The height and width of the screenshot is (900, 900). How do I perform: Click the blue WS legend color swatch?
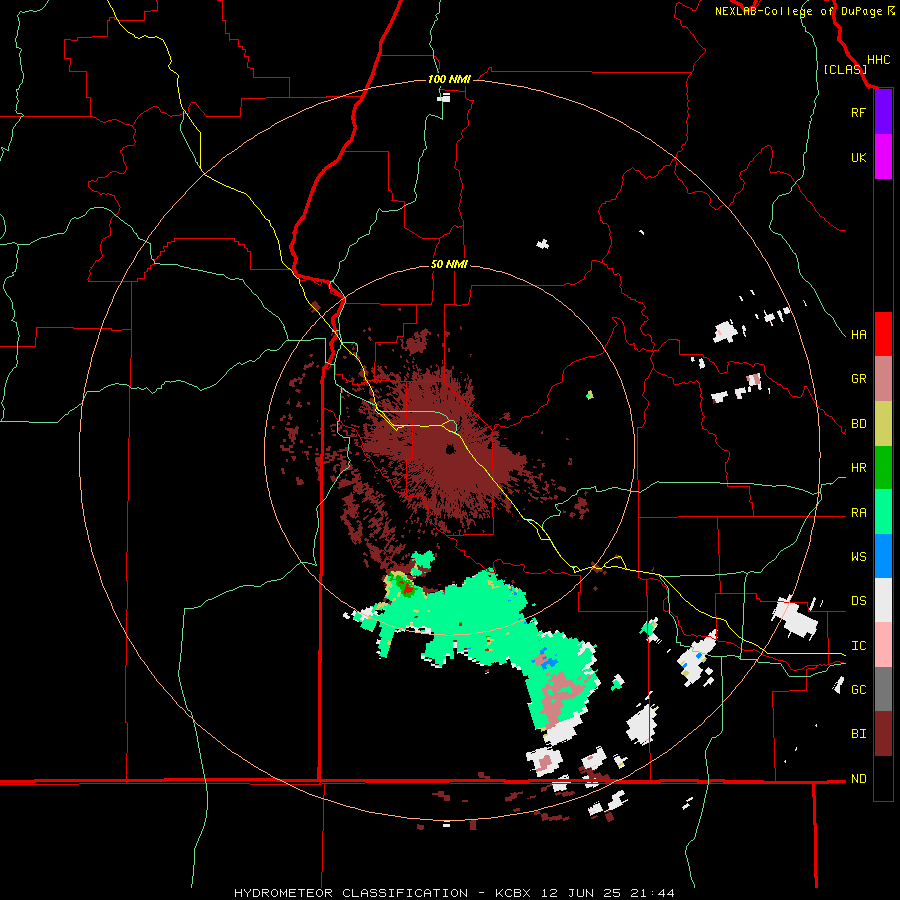pyautogui.click(x=883, y=556)
